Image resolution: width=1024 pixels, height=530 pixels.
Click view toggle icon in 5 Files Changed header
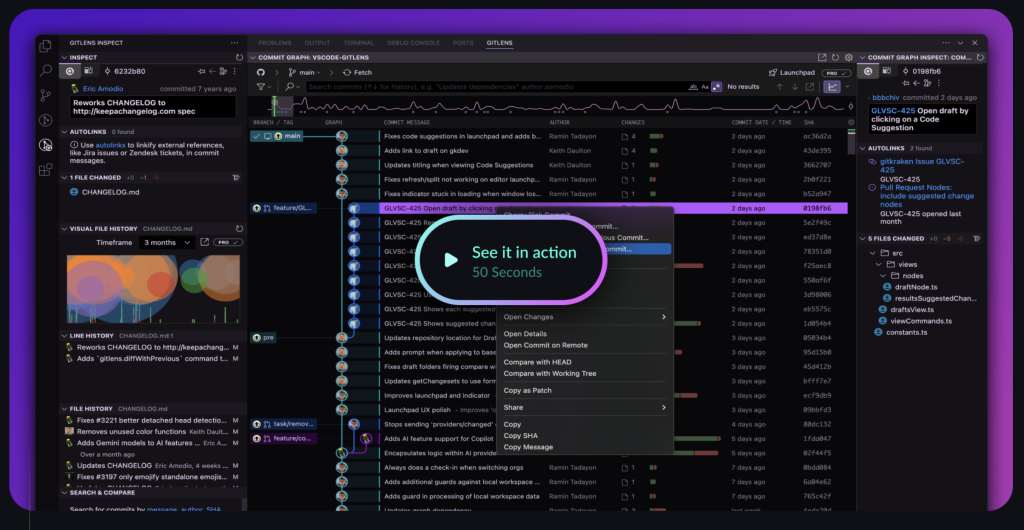975,238
